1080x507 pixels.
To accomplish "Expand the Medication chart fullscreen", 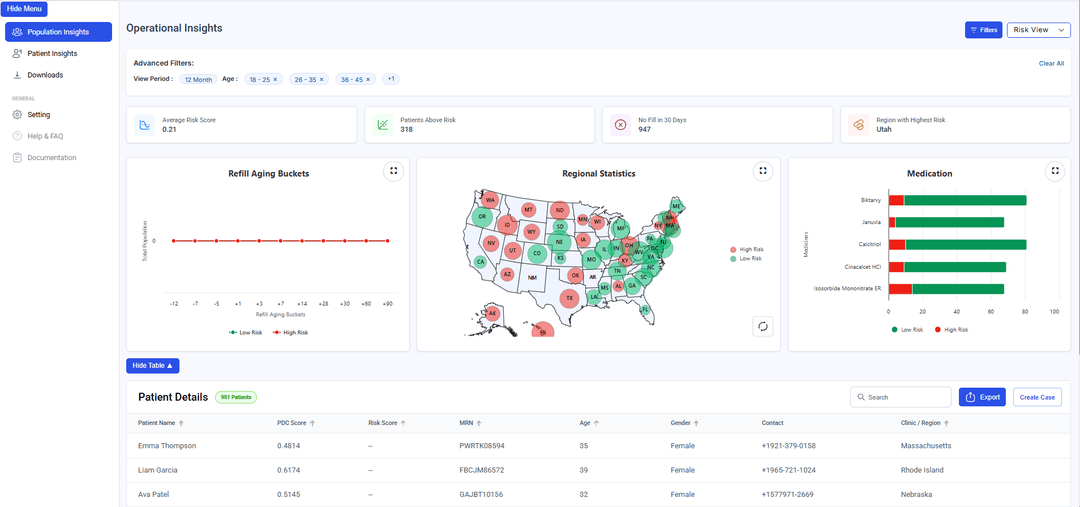I will pos(1054,171).
